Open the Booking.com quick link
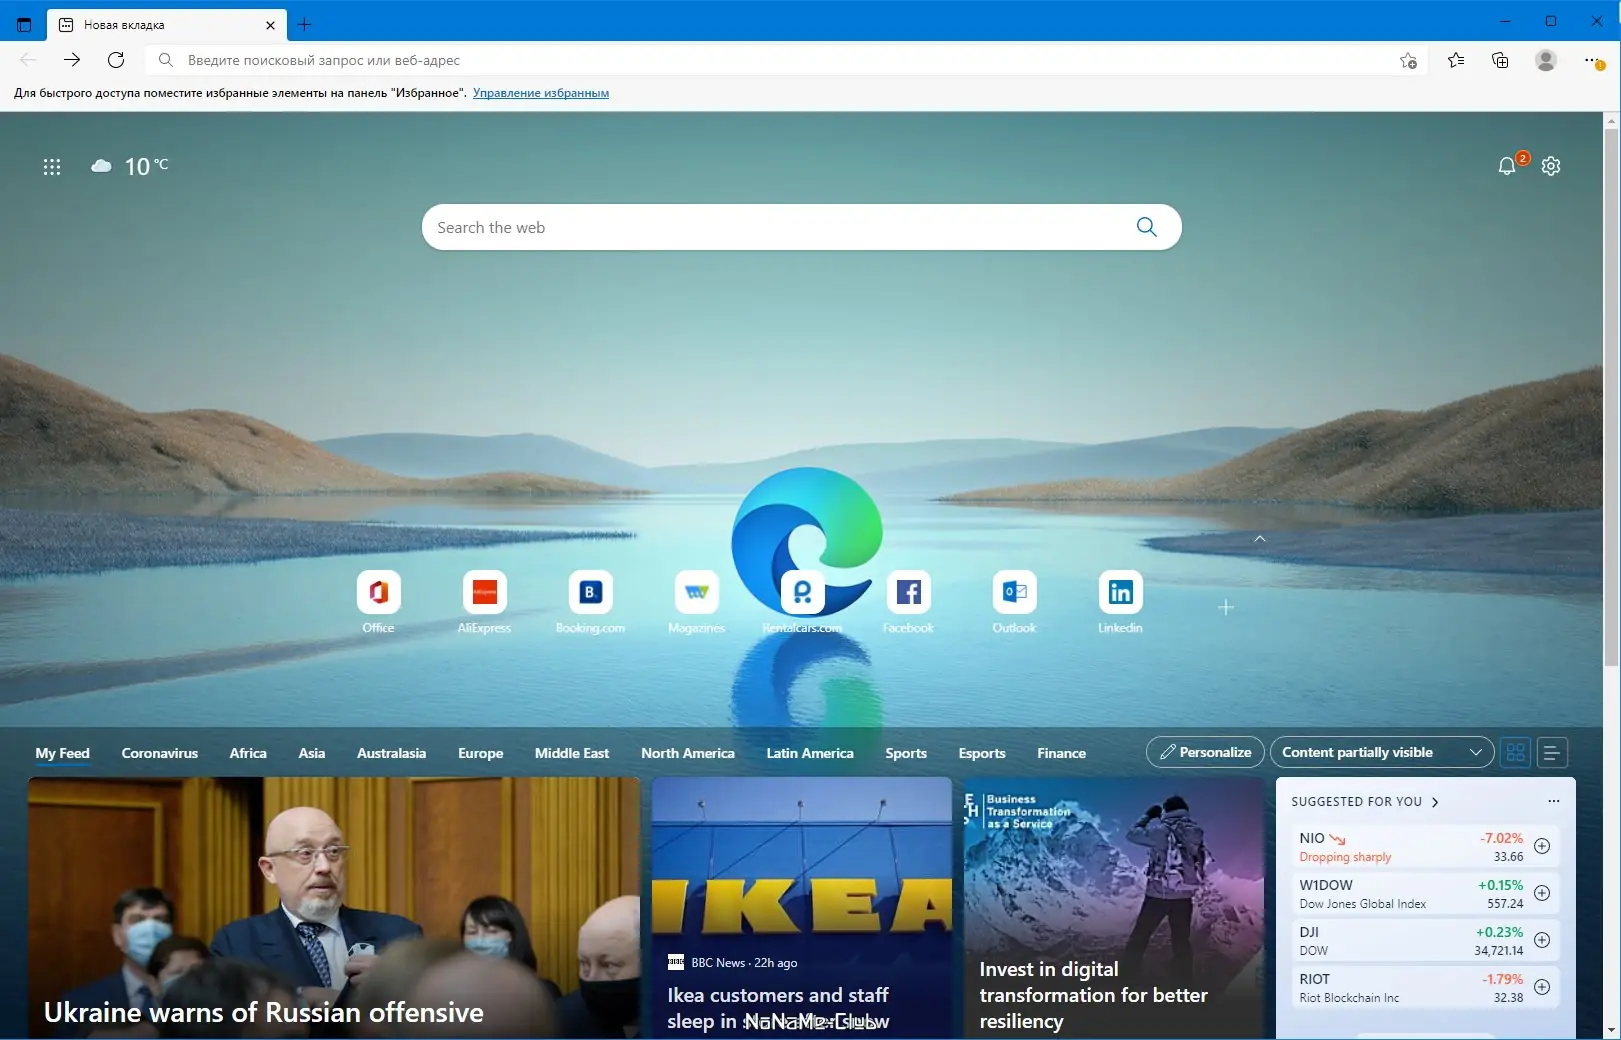This screenshot has height=1040, width=1621. click(x=590, y=601)
